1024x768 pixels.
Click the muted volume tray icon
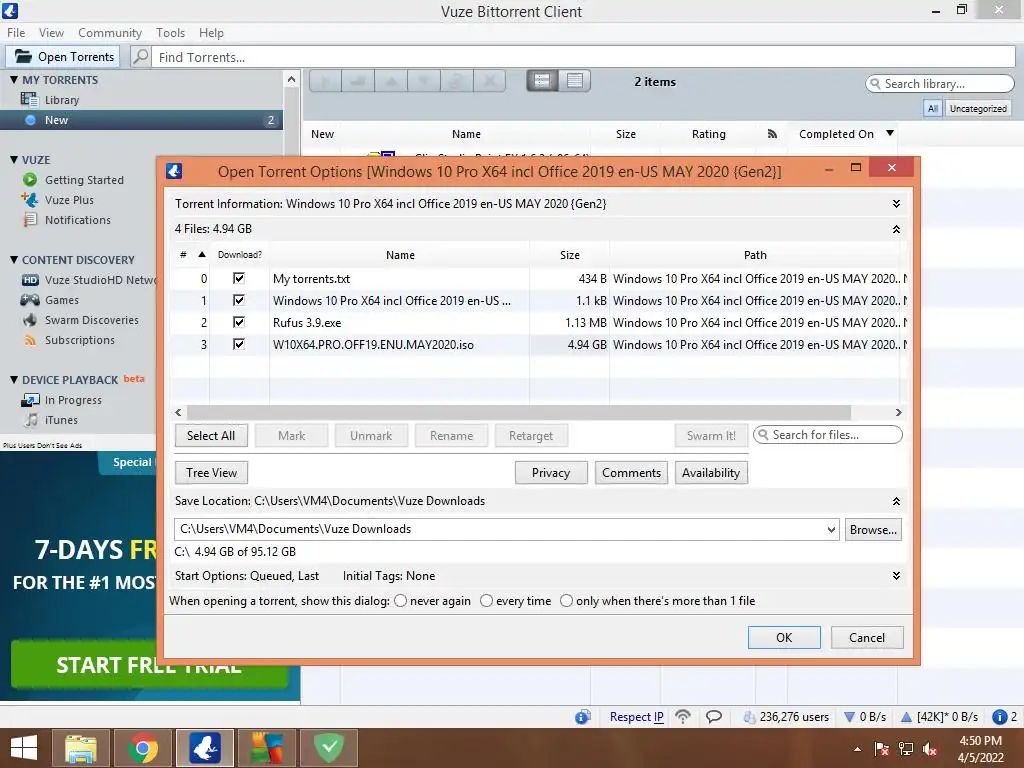[x=930, y=749]
